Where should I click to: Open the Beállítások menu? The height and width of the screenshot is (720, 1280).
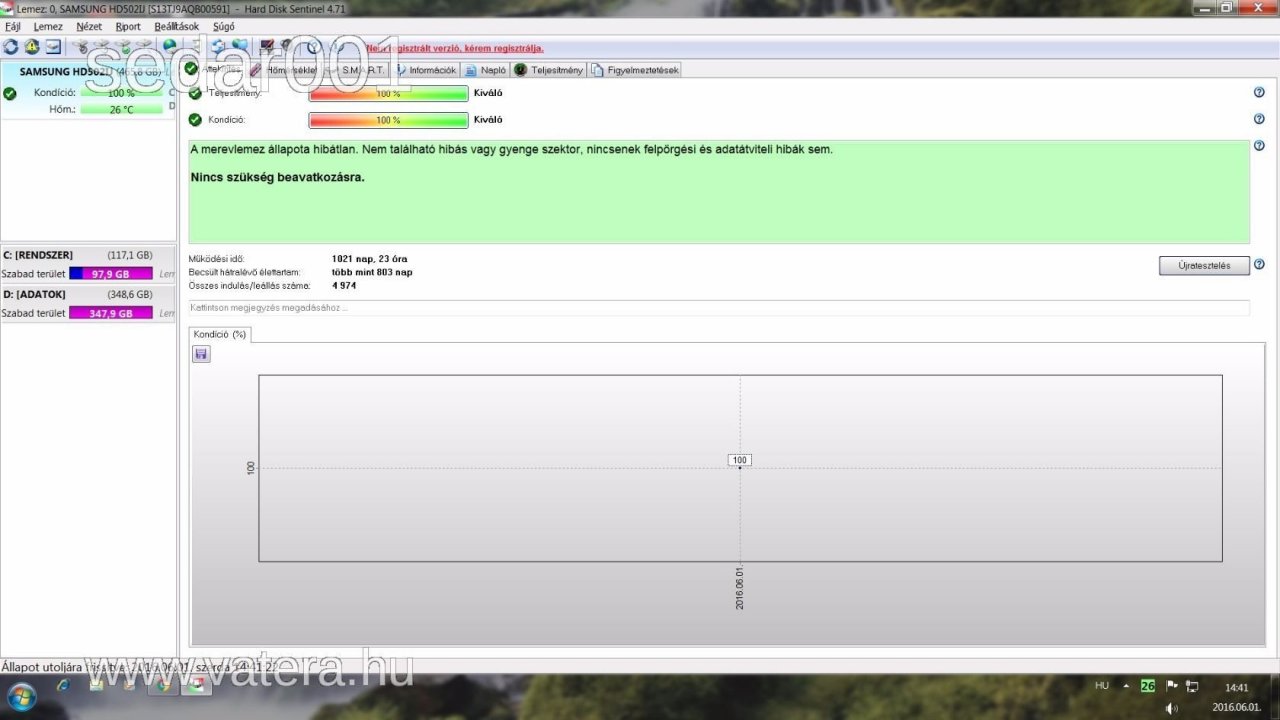tap(177, 27)
